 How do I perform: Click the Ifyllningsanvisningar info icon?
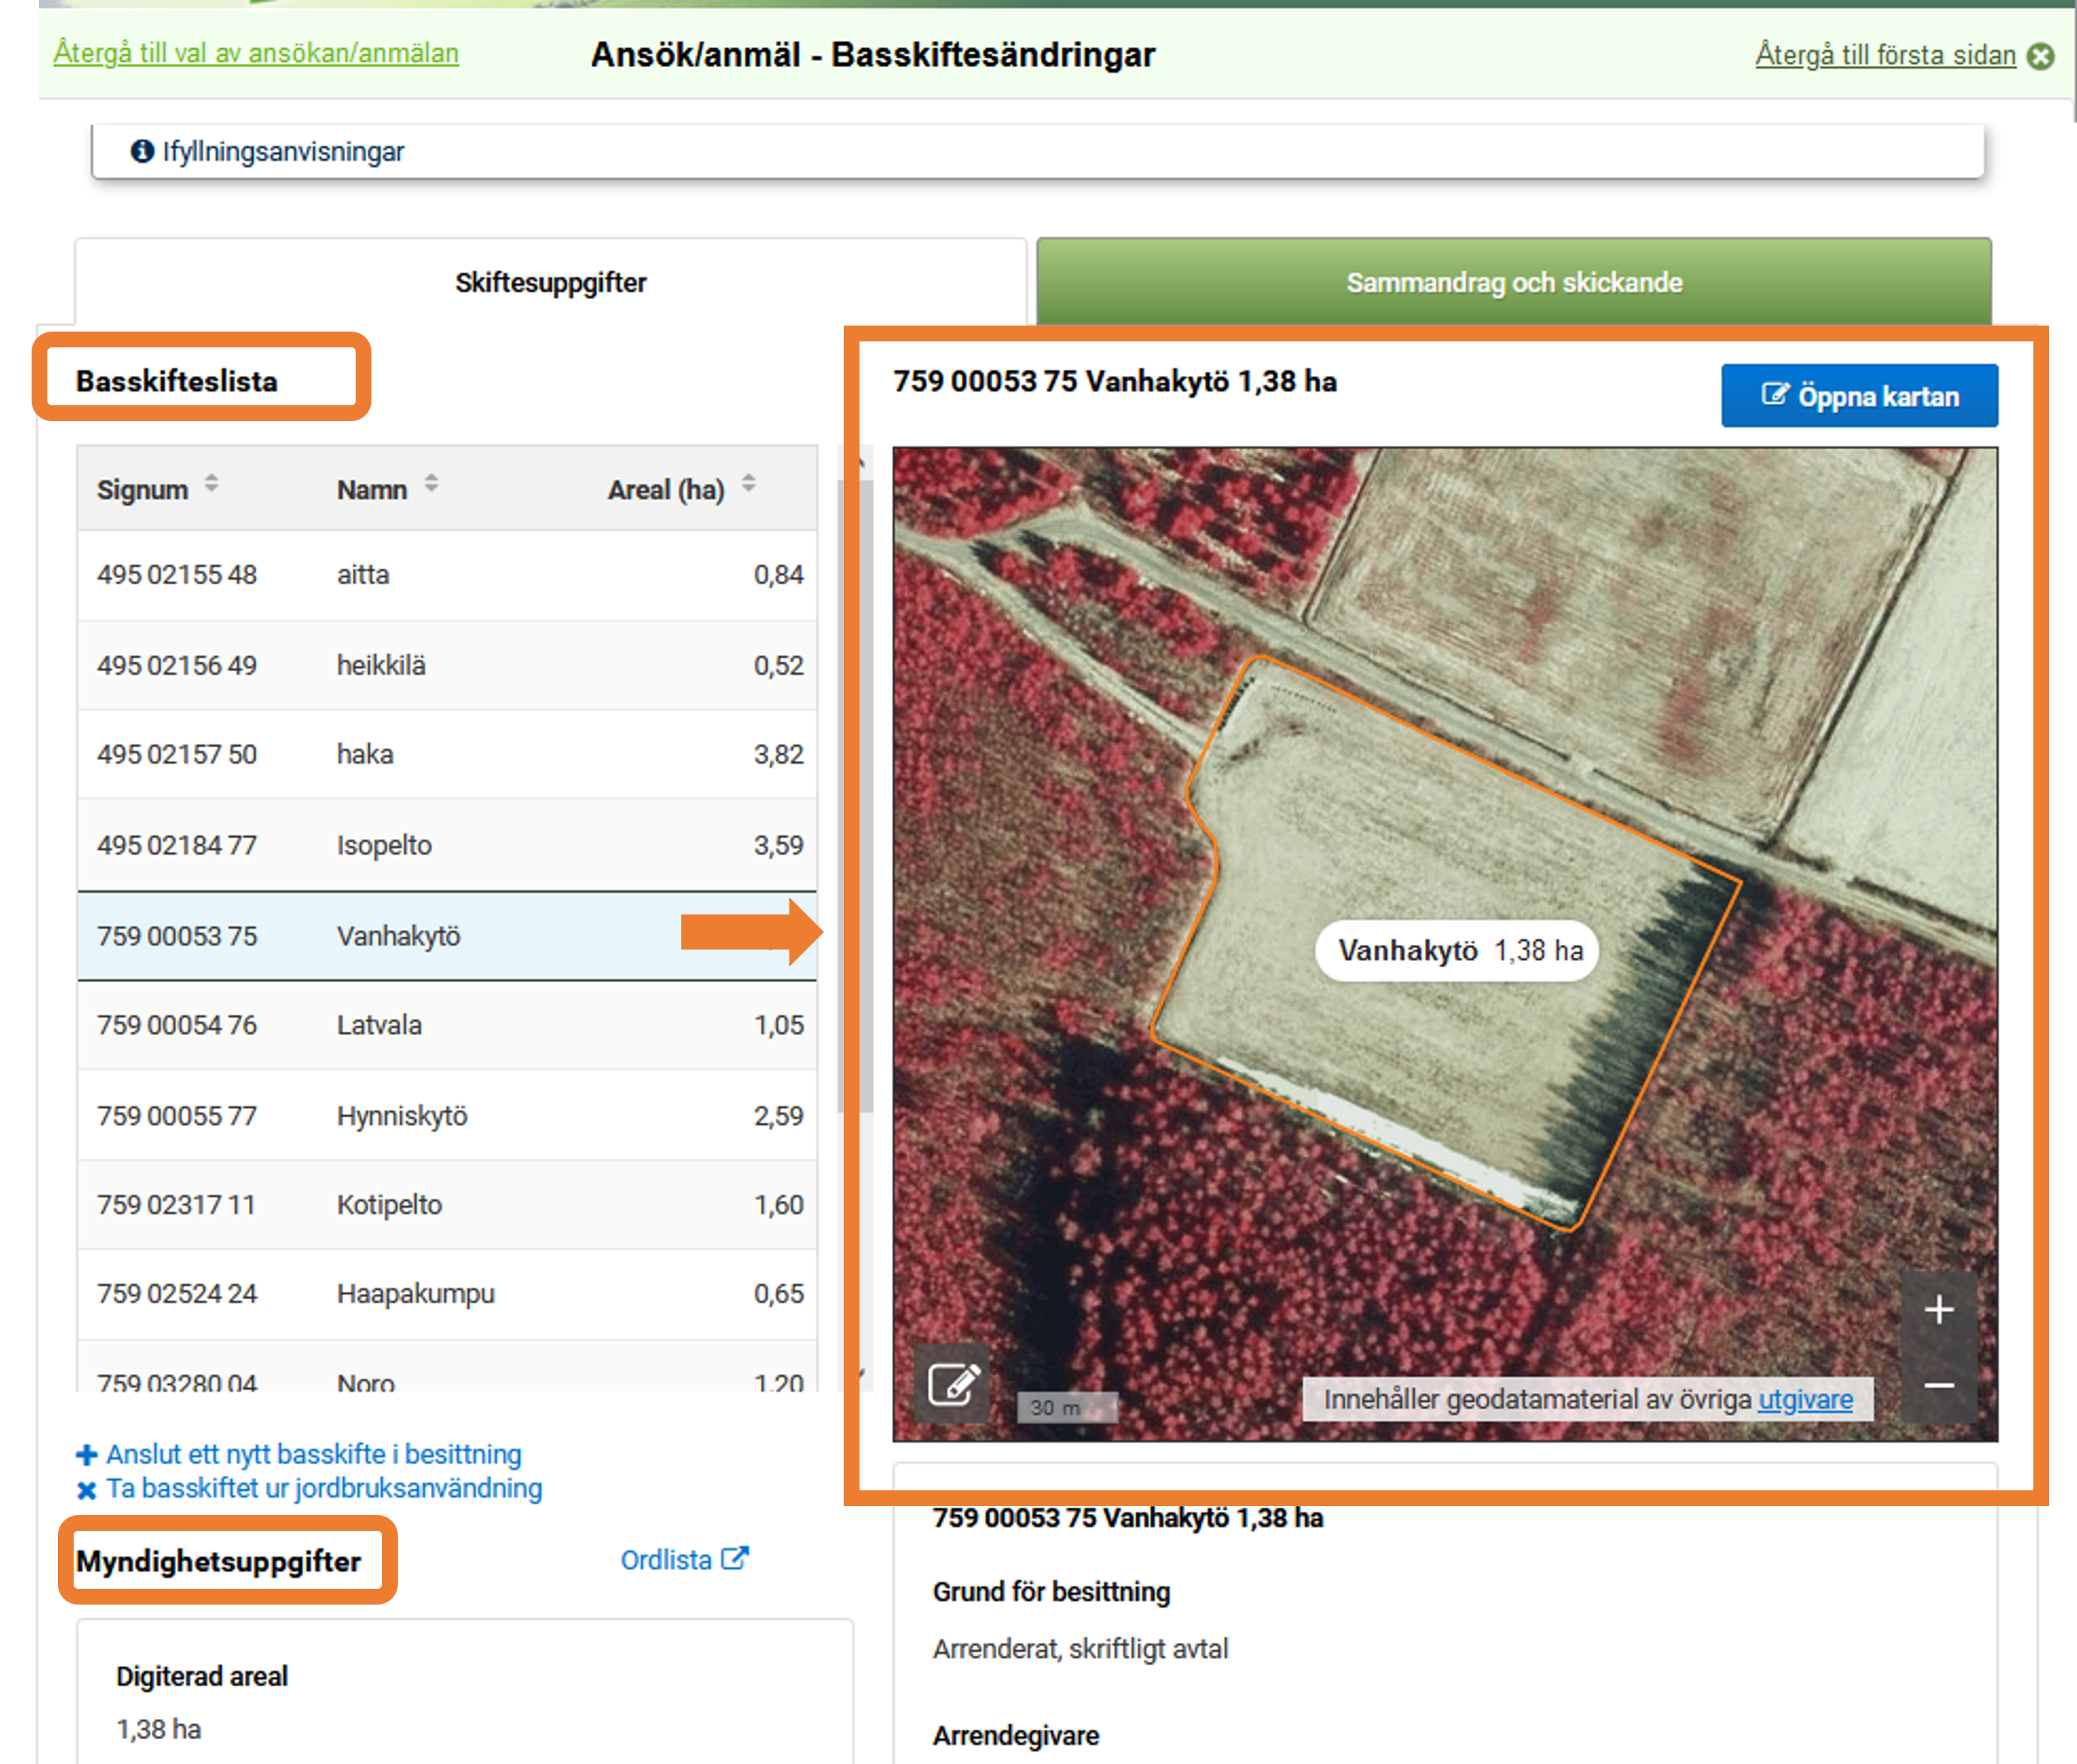pyautogui.click(x=142, y=151)
